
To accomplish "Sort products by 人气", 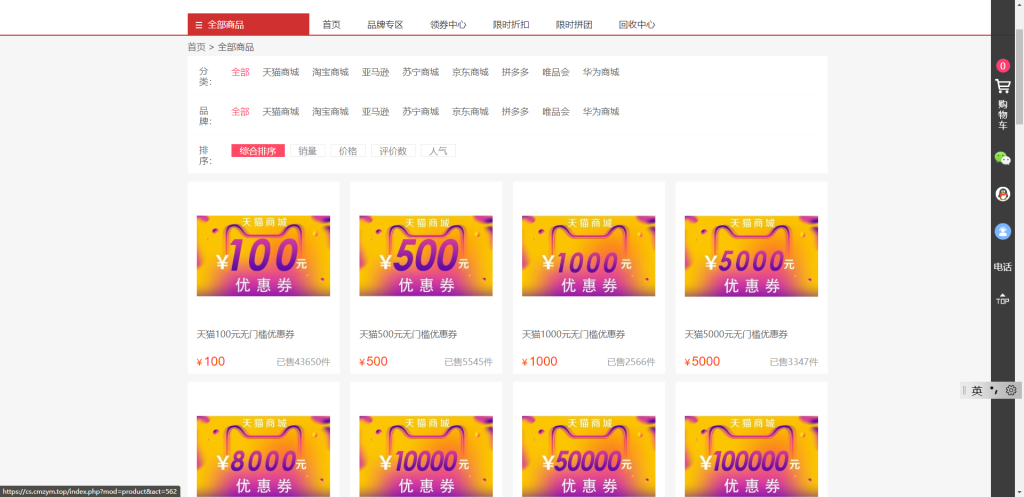I will click(x=438, y=151).
